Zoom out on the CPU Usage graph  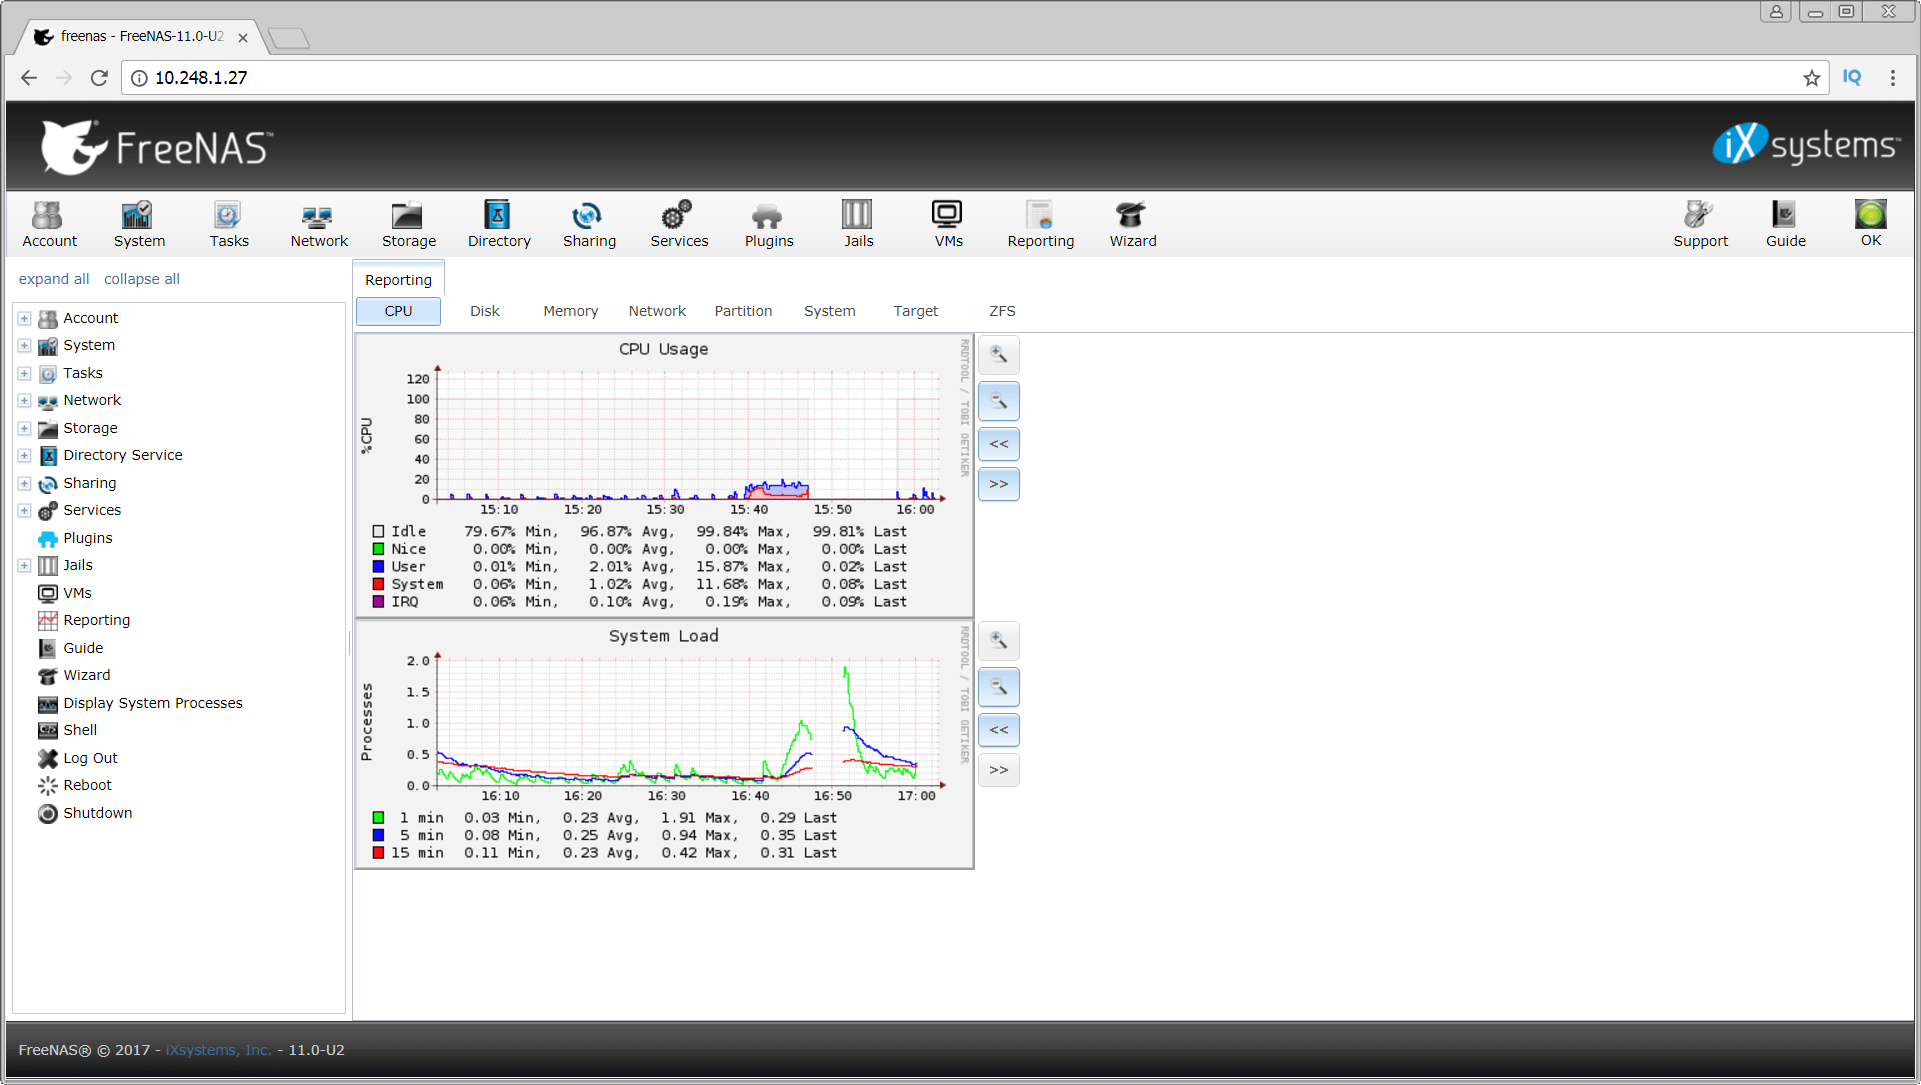[998, 401]
